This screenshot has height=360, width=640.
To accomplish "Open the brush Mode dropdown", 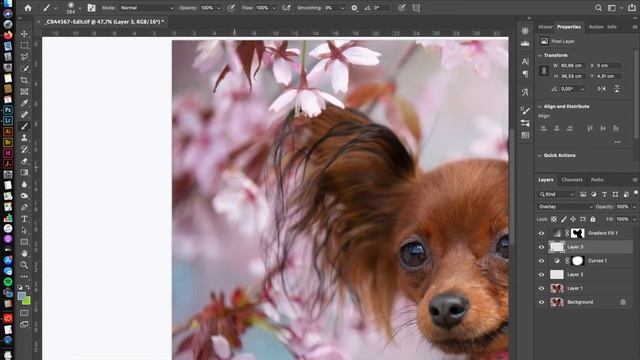I will tap(147, 8).
